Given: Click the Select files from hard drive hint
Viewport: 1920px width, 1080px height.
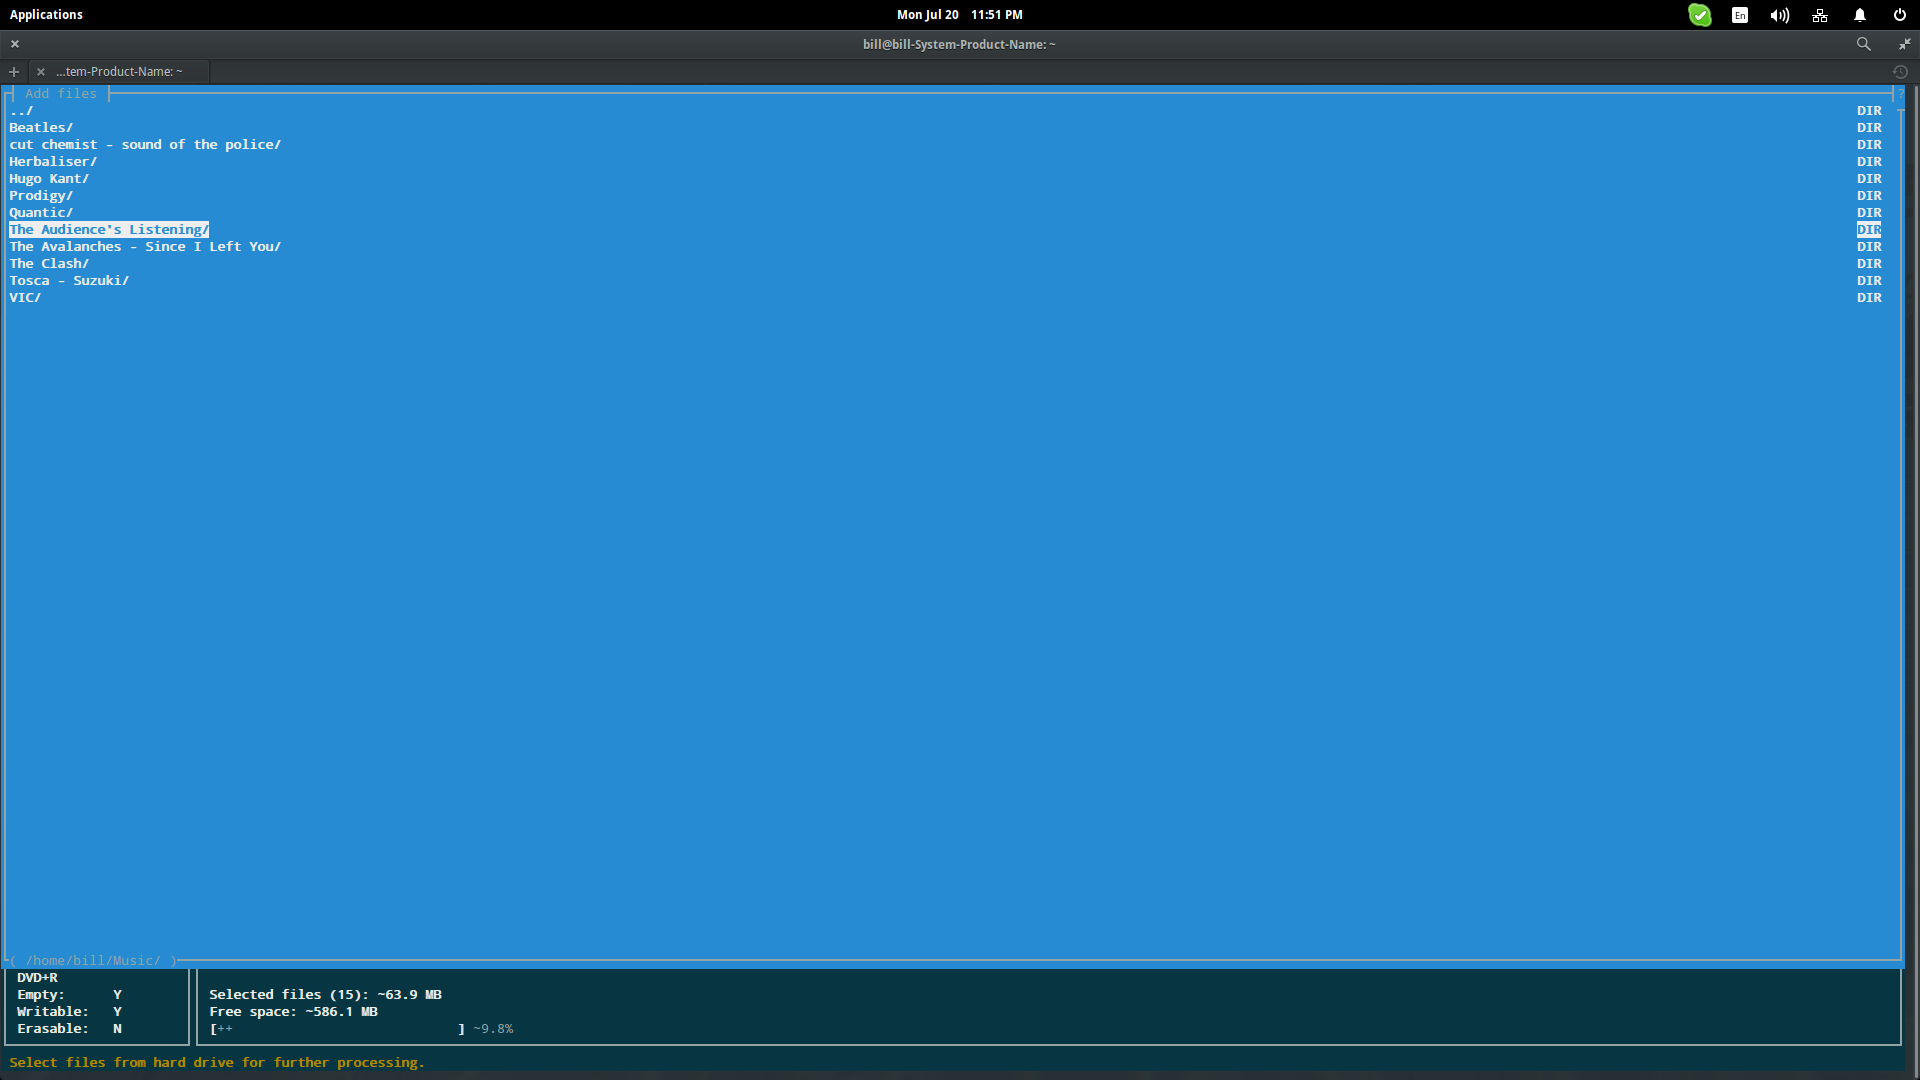Looking at the screenshot, I should click(x=217, y=1063).
